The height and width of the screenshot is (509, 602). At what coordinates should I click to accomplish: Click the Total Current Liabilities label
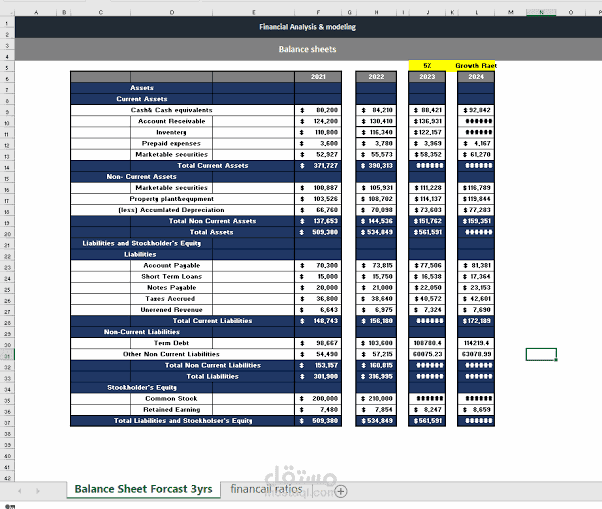pos(212,321)
